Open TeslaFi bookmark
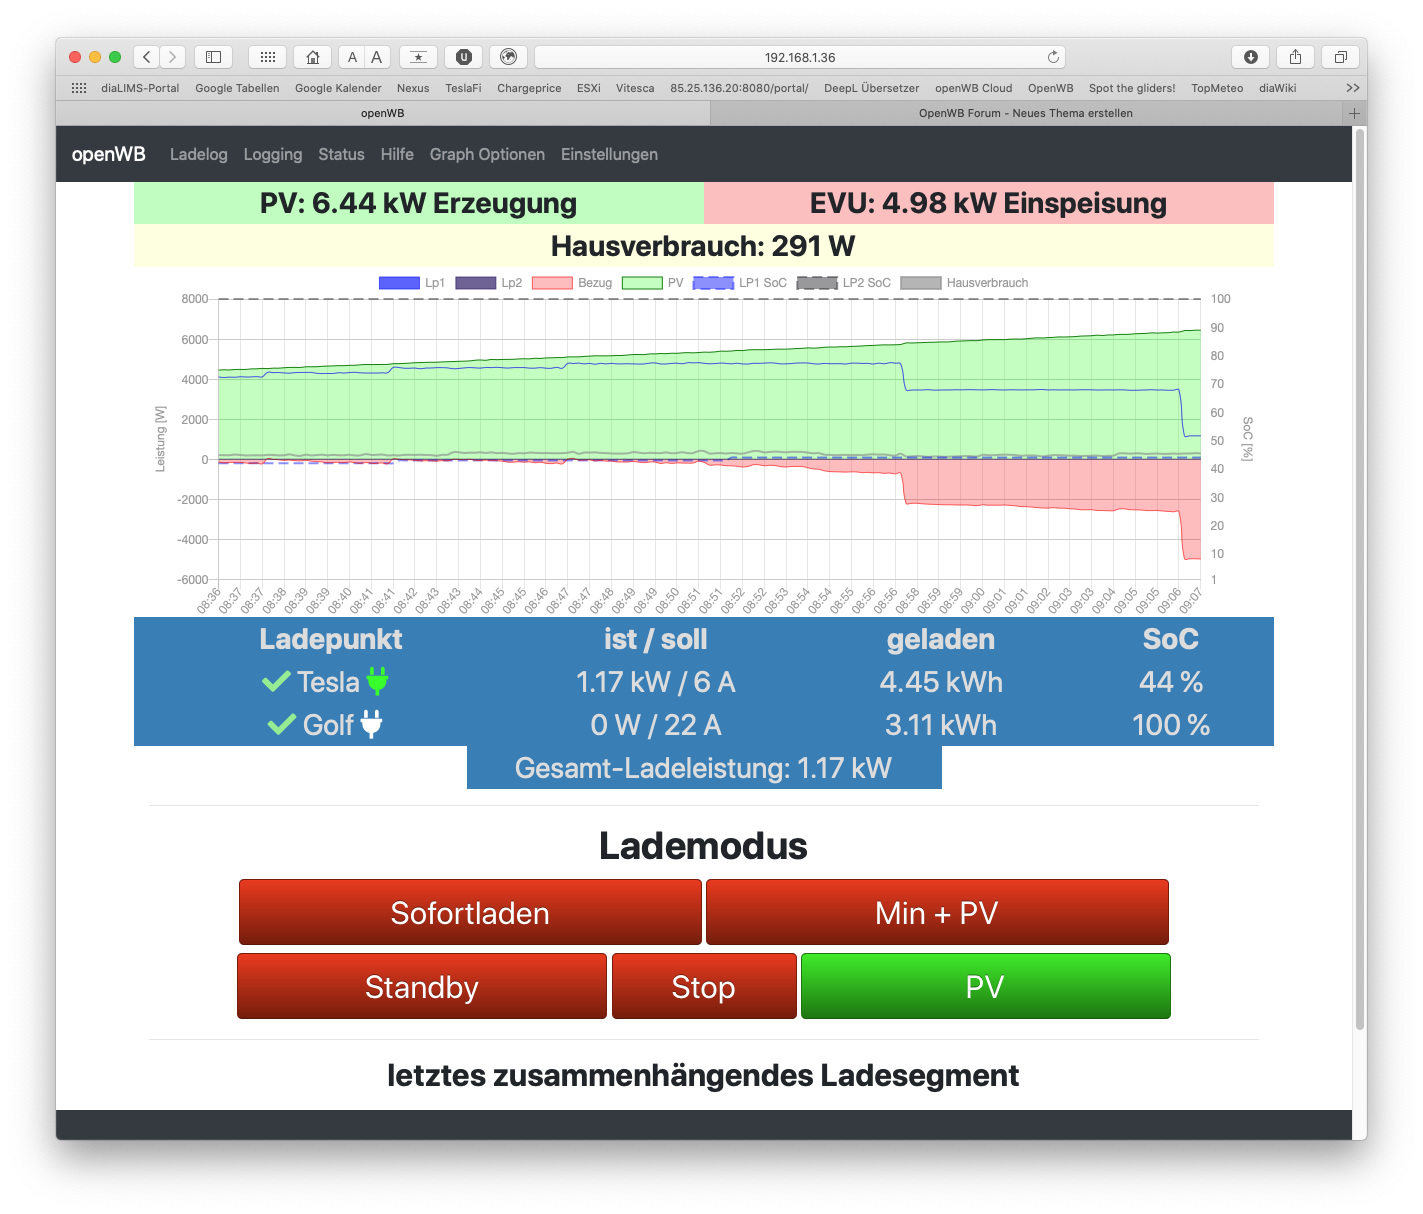1423x1214 pixels. click(463, 88)
